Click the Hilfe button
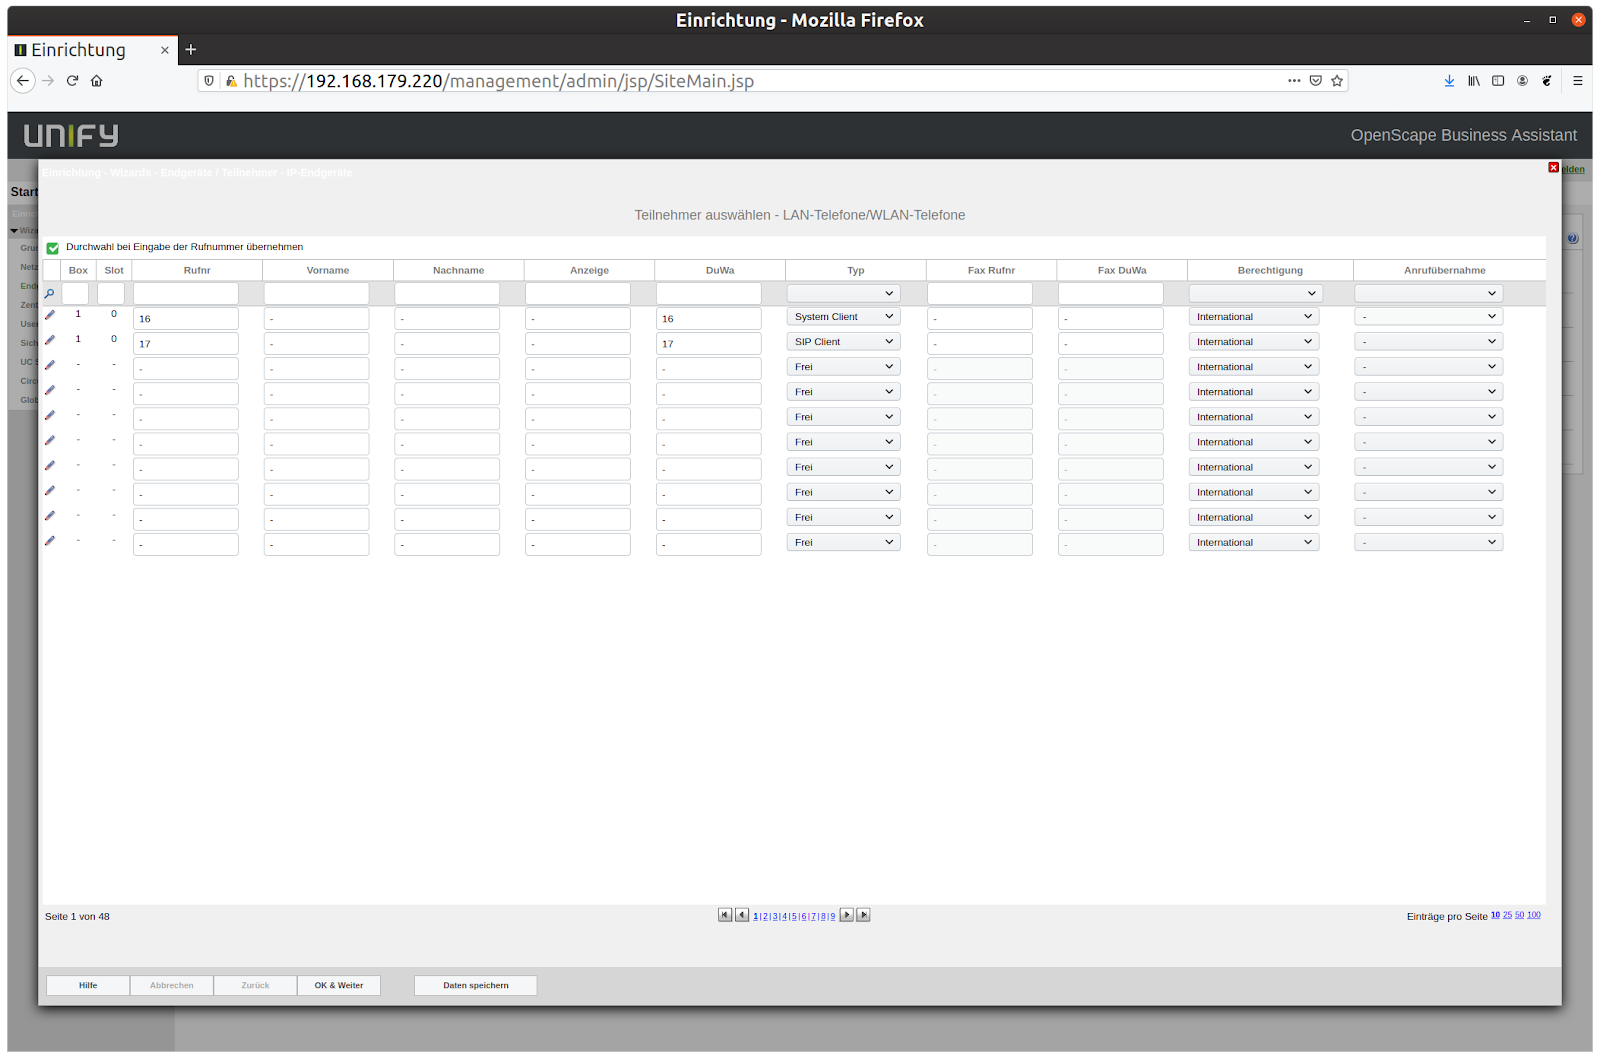The width and height of the screenshot is (1600, 1059). click(88, 986)
